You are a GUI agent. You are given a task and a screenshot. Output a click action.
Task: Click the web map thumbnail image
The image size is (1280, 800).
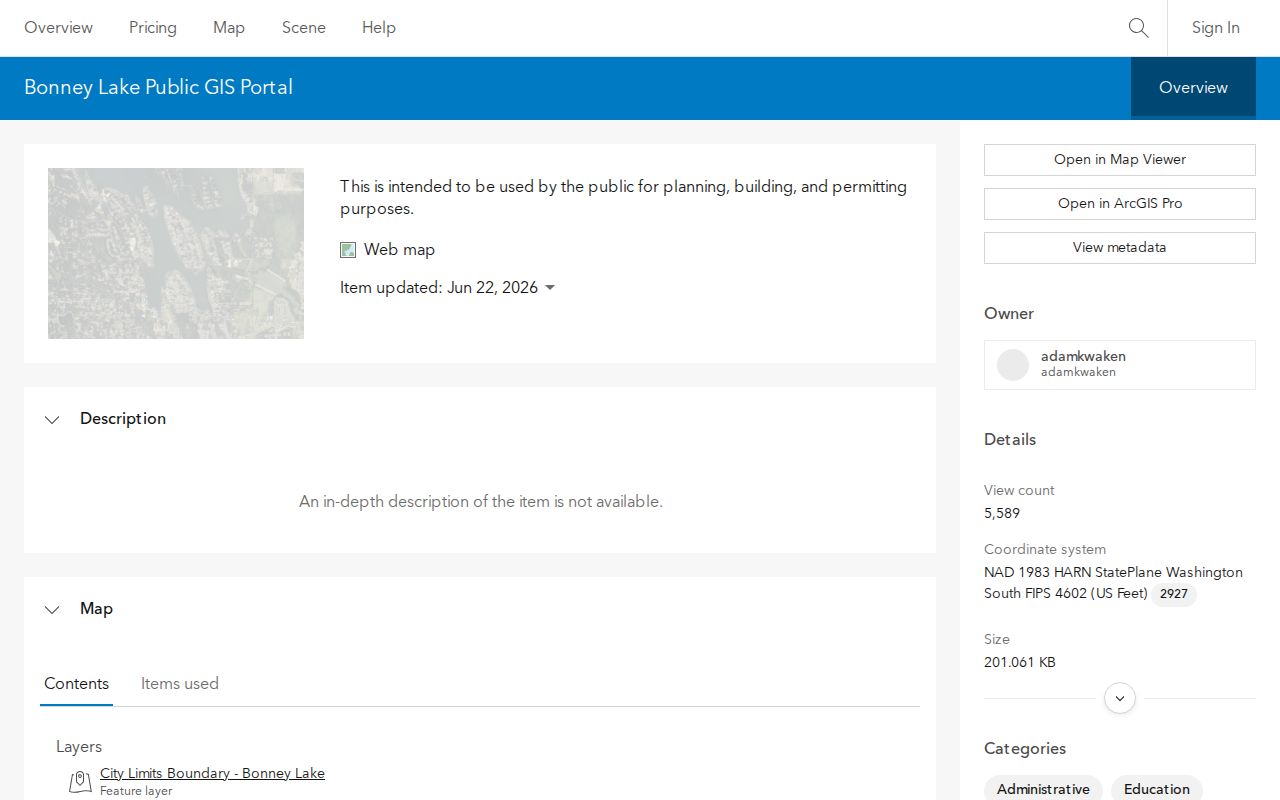pos(176,253)
